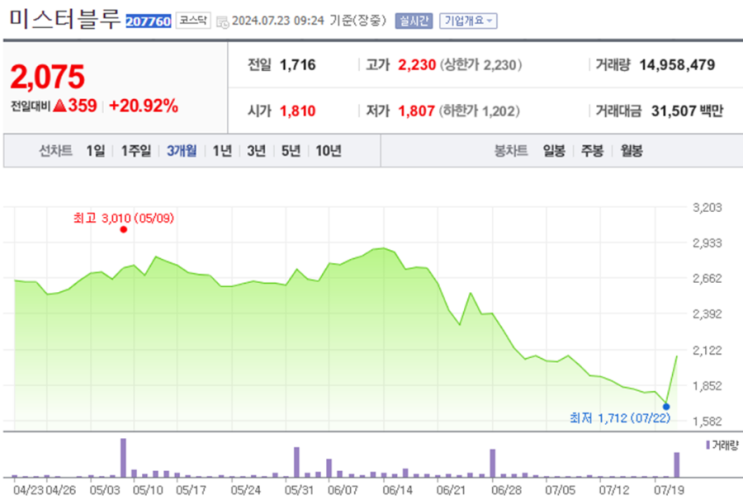
Task: Open the 기업개요 dropdown
Action: 468,21
